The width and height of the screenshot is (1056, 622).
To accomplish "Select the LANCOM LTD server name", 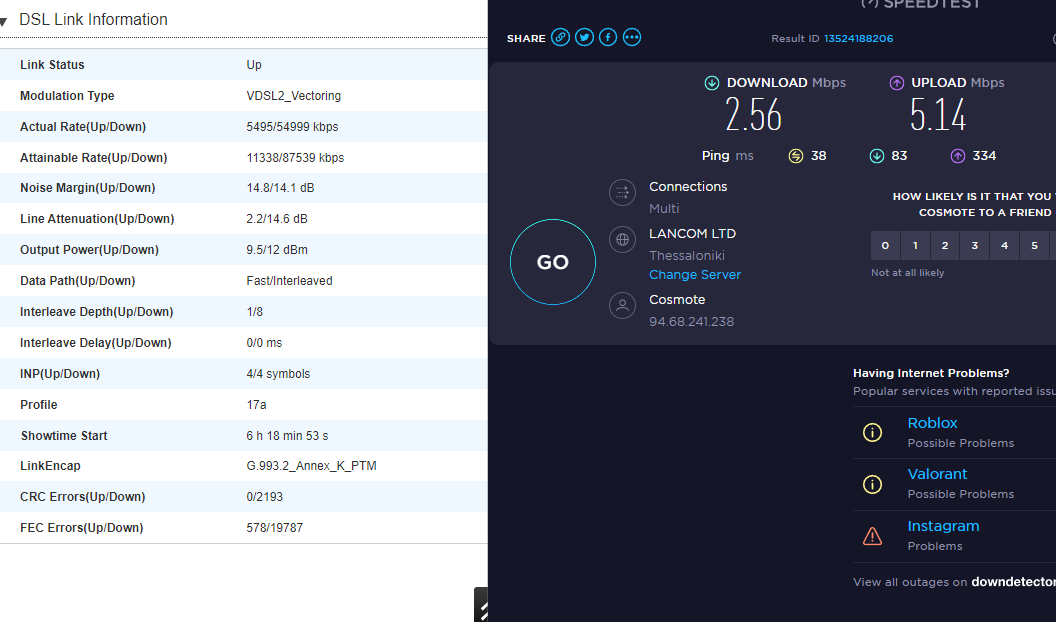I will pyautogui.click(x=692, y=234).
